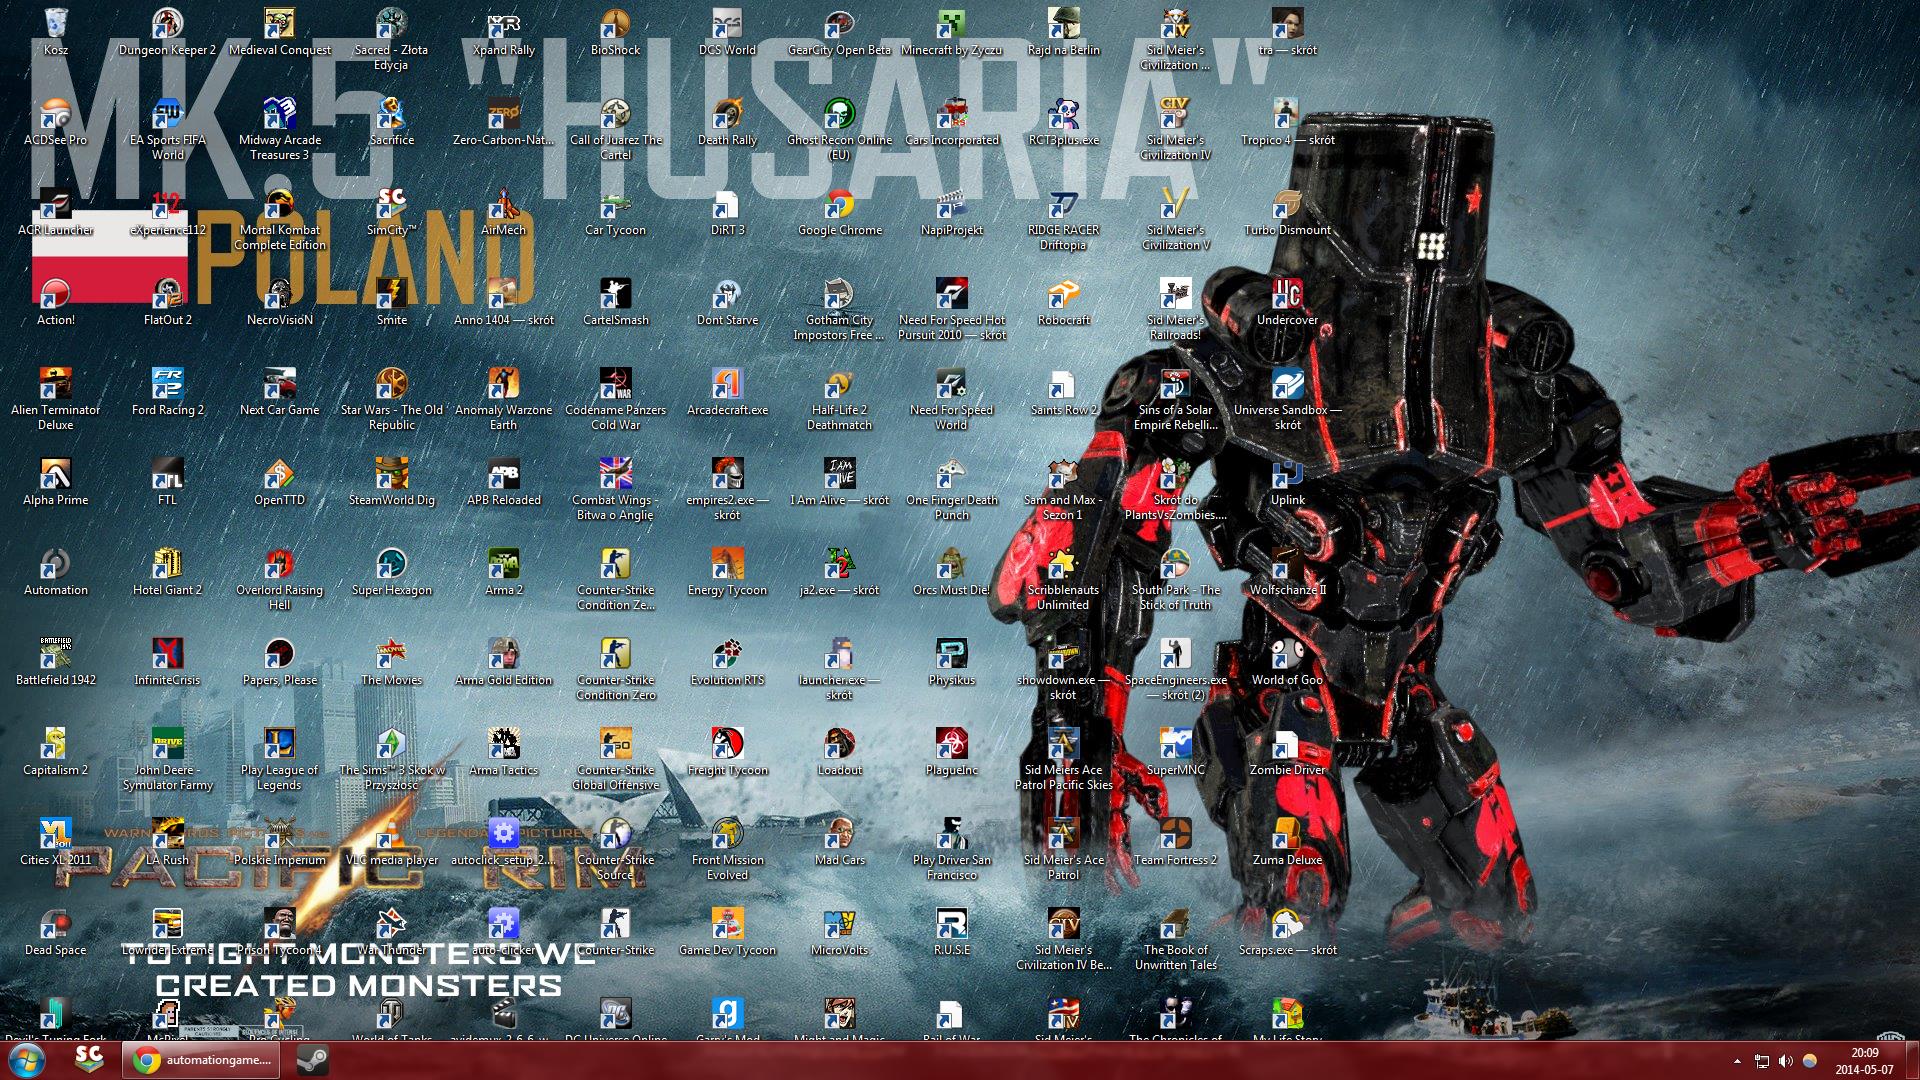Open the OpenTTD icon
1920x1080 pixels.
(x=280, y=481)
